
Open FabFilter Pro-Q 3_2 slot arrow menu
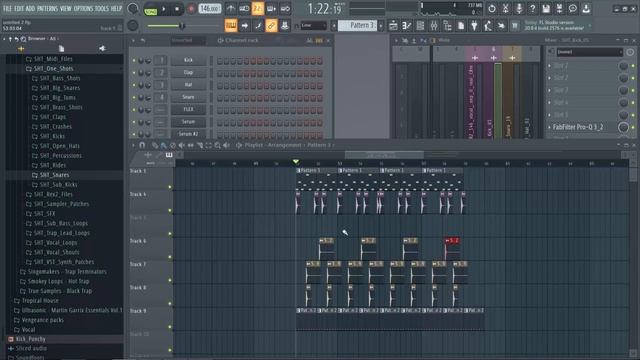coord(549,127)
